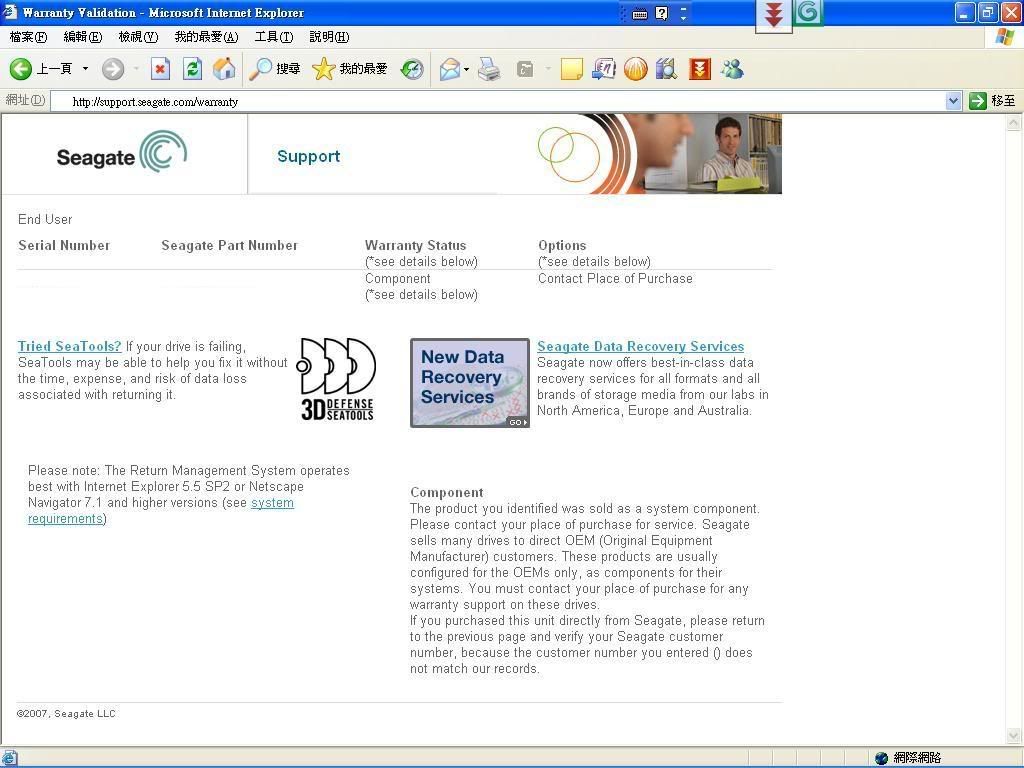
Task: Follow the Tried SeaTools? link
Action: tap(69, 346)
